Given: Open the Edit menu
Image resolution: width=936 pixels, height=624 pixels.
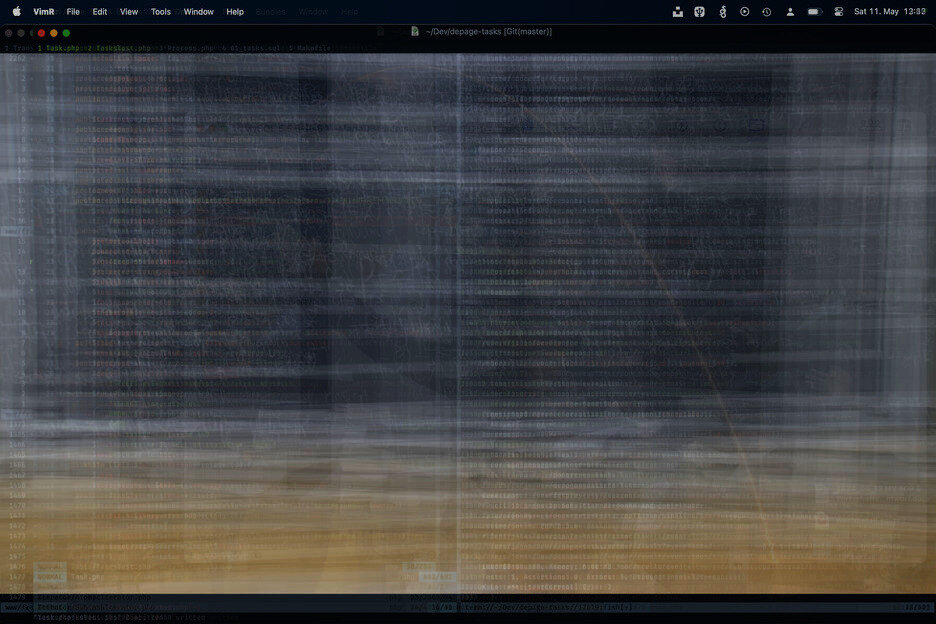Looking at the screenshot, I should click(x=100, y=11).
